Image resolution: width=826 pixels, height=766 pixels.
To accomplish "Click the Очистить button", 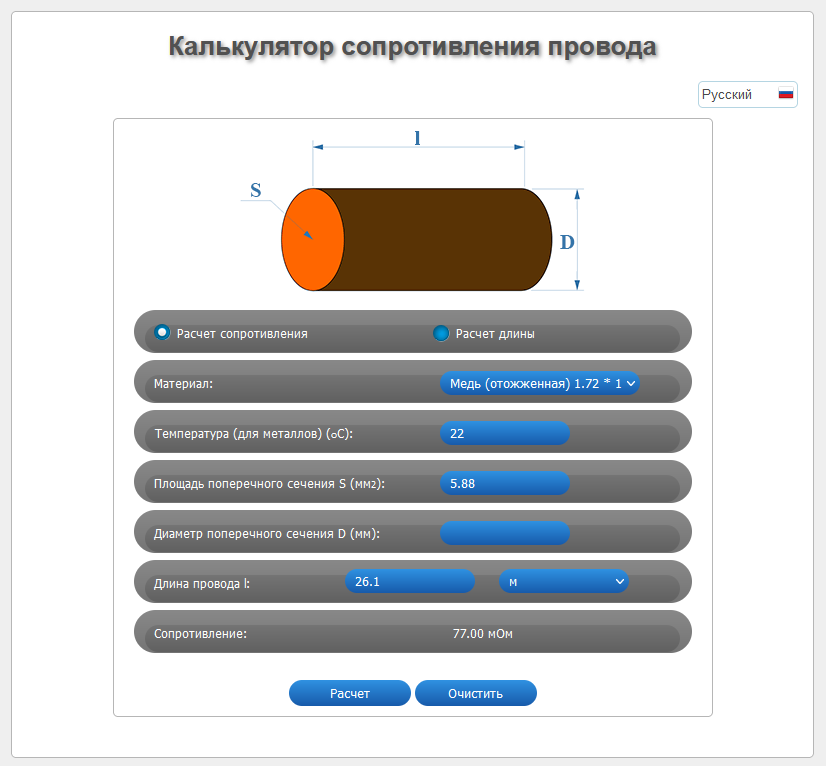I will pos(476,693).
